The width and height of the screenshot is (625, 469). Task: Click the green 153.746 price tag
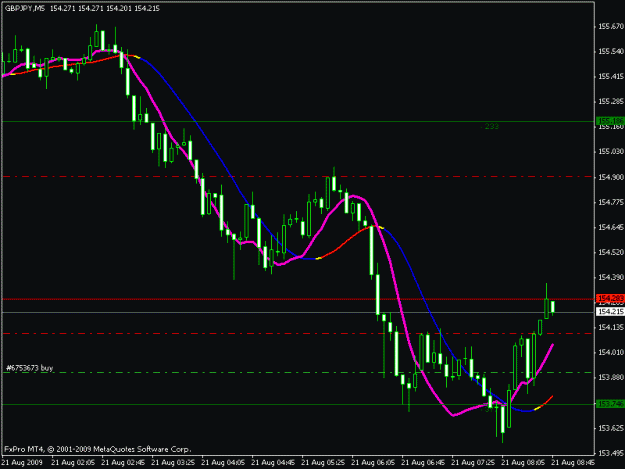610,404
